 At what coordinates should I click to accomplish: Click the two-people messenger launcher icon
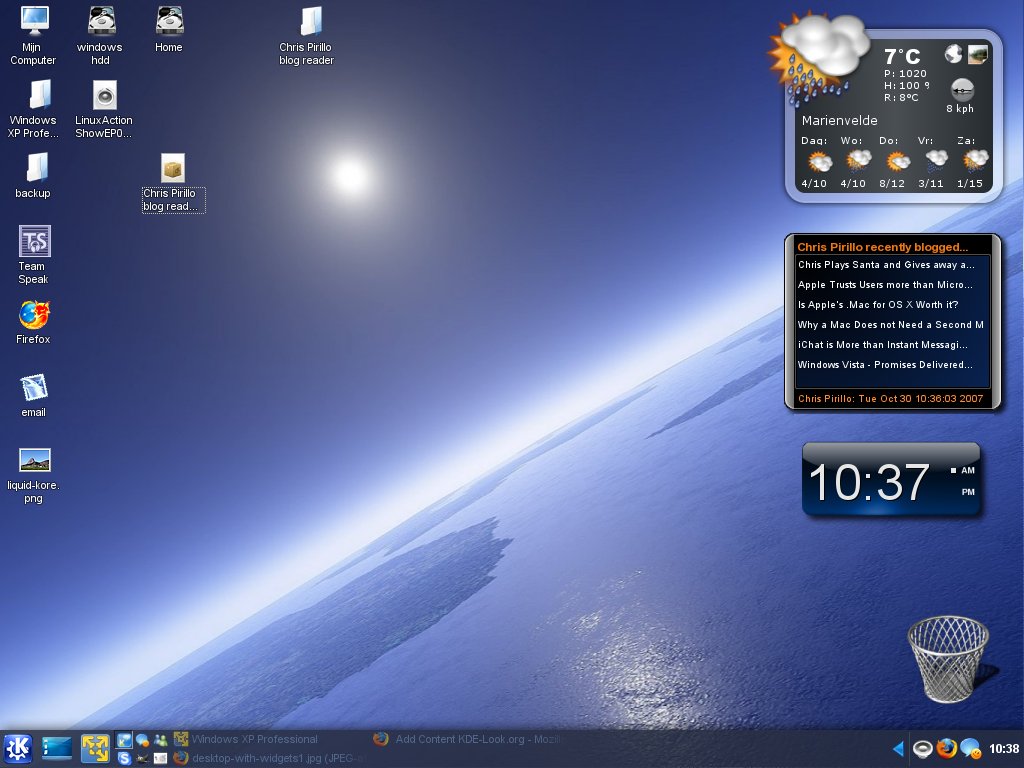[161, 740]
